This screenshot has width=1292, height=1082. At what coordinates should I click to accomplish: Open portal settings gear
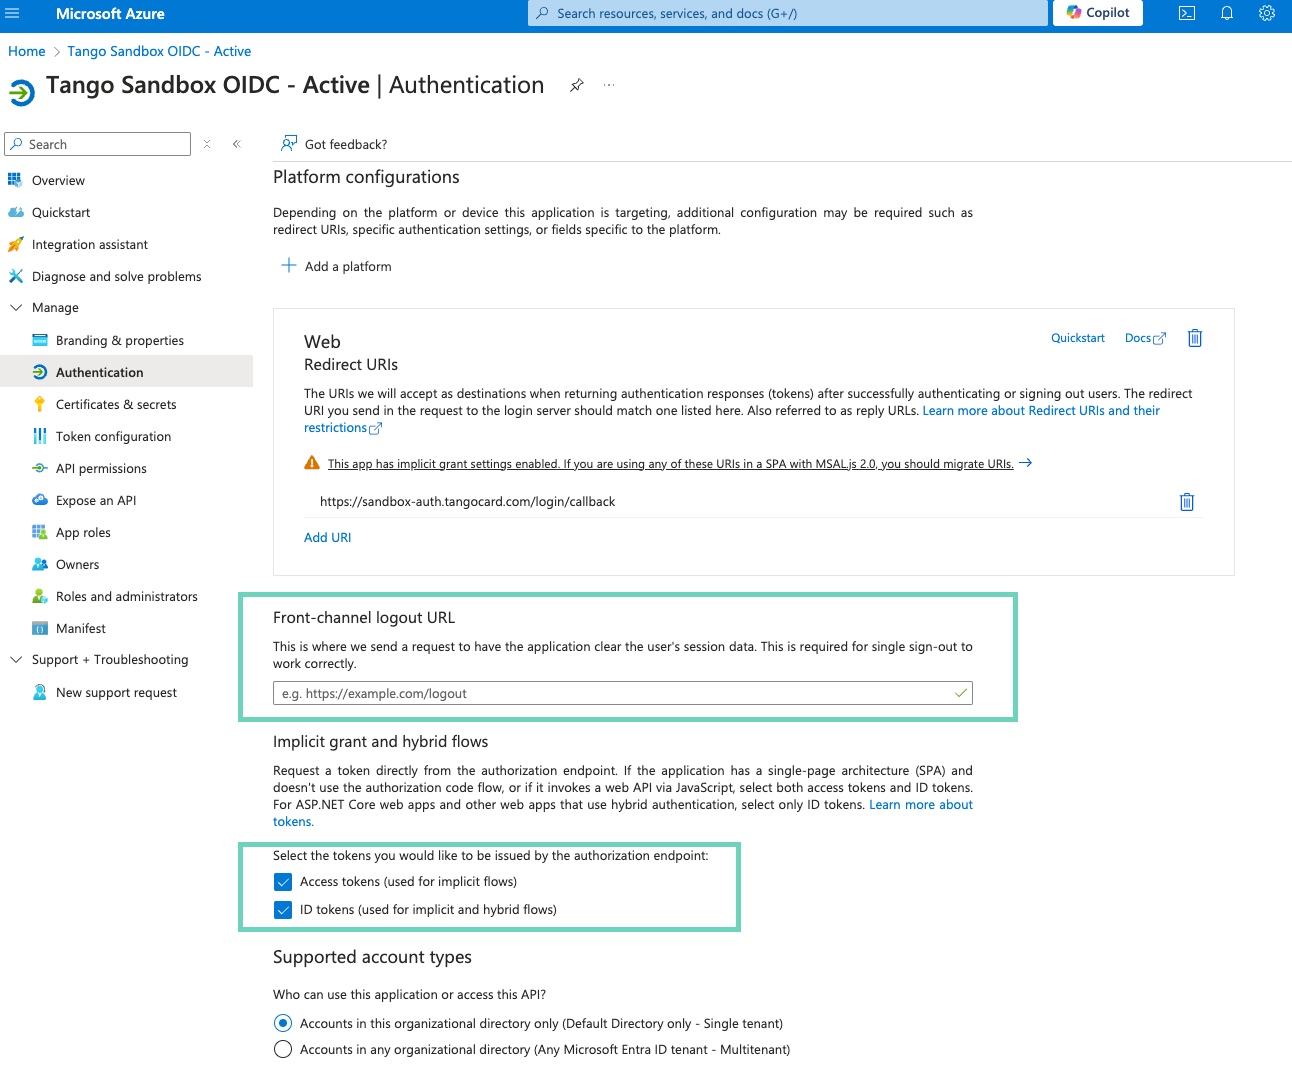(1267, 13)
